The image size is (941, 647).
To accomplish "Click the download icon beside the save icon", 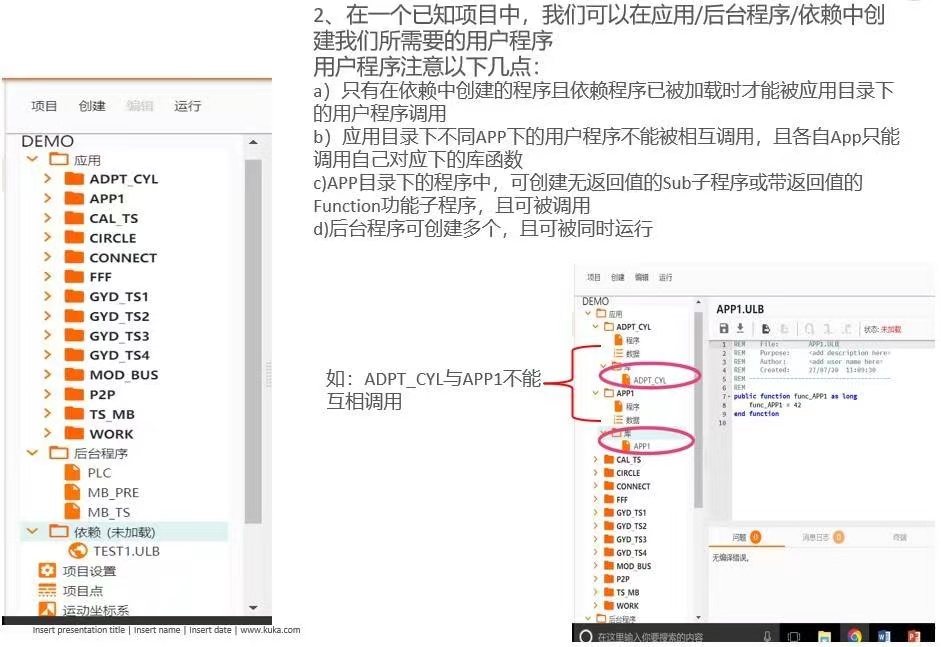I will click(741, 328).
